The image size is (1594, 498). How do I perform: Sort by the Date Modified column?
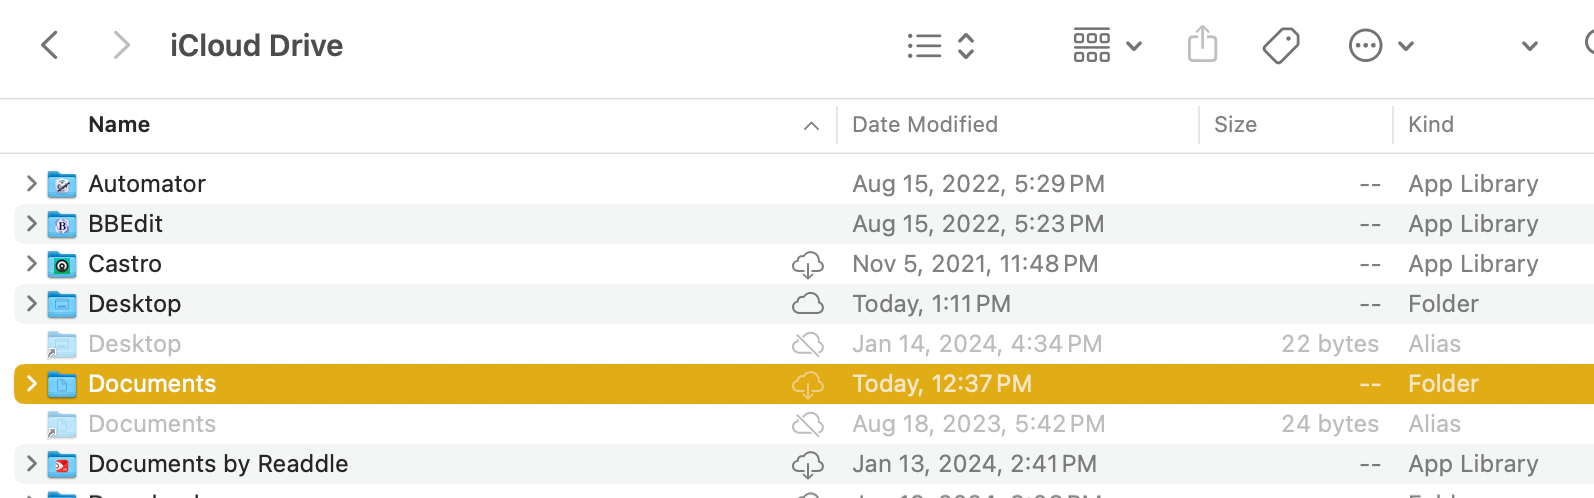(x=925, y=125)
